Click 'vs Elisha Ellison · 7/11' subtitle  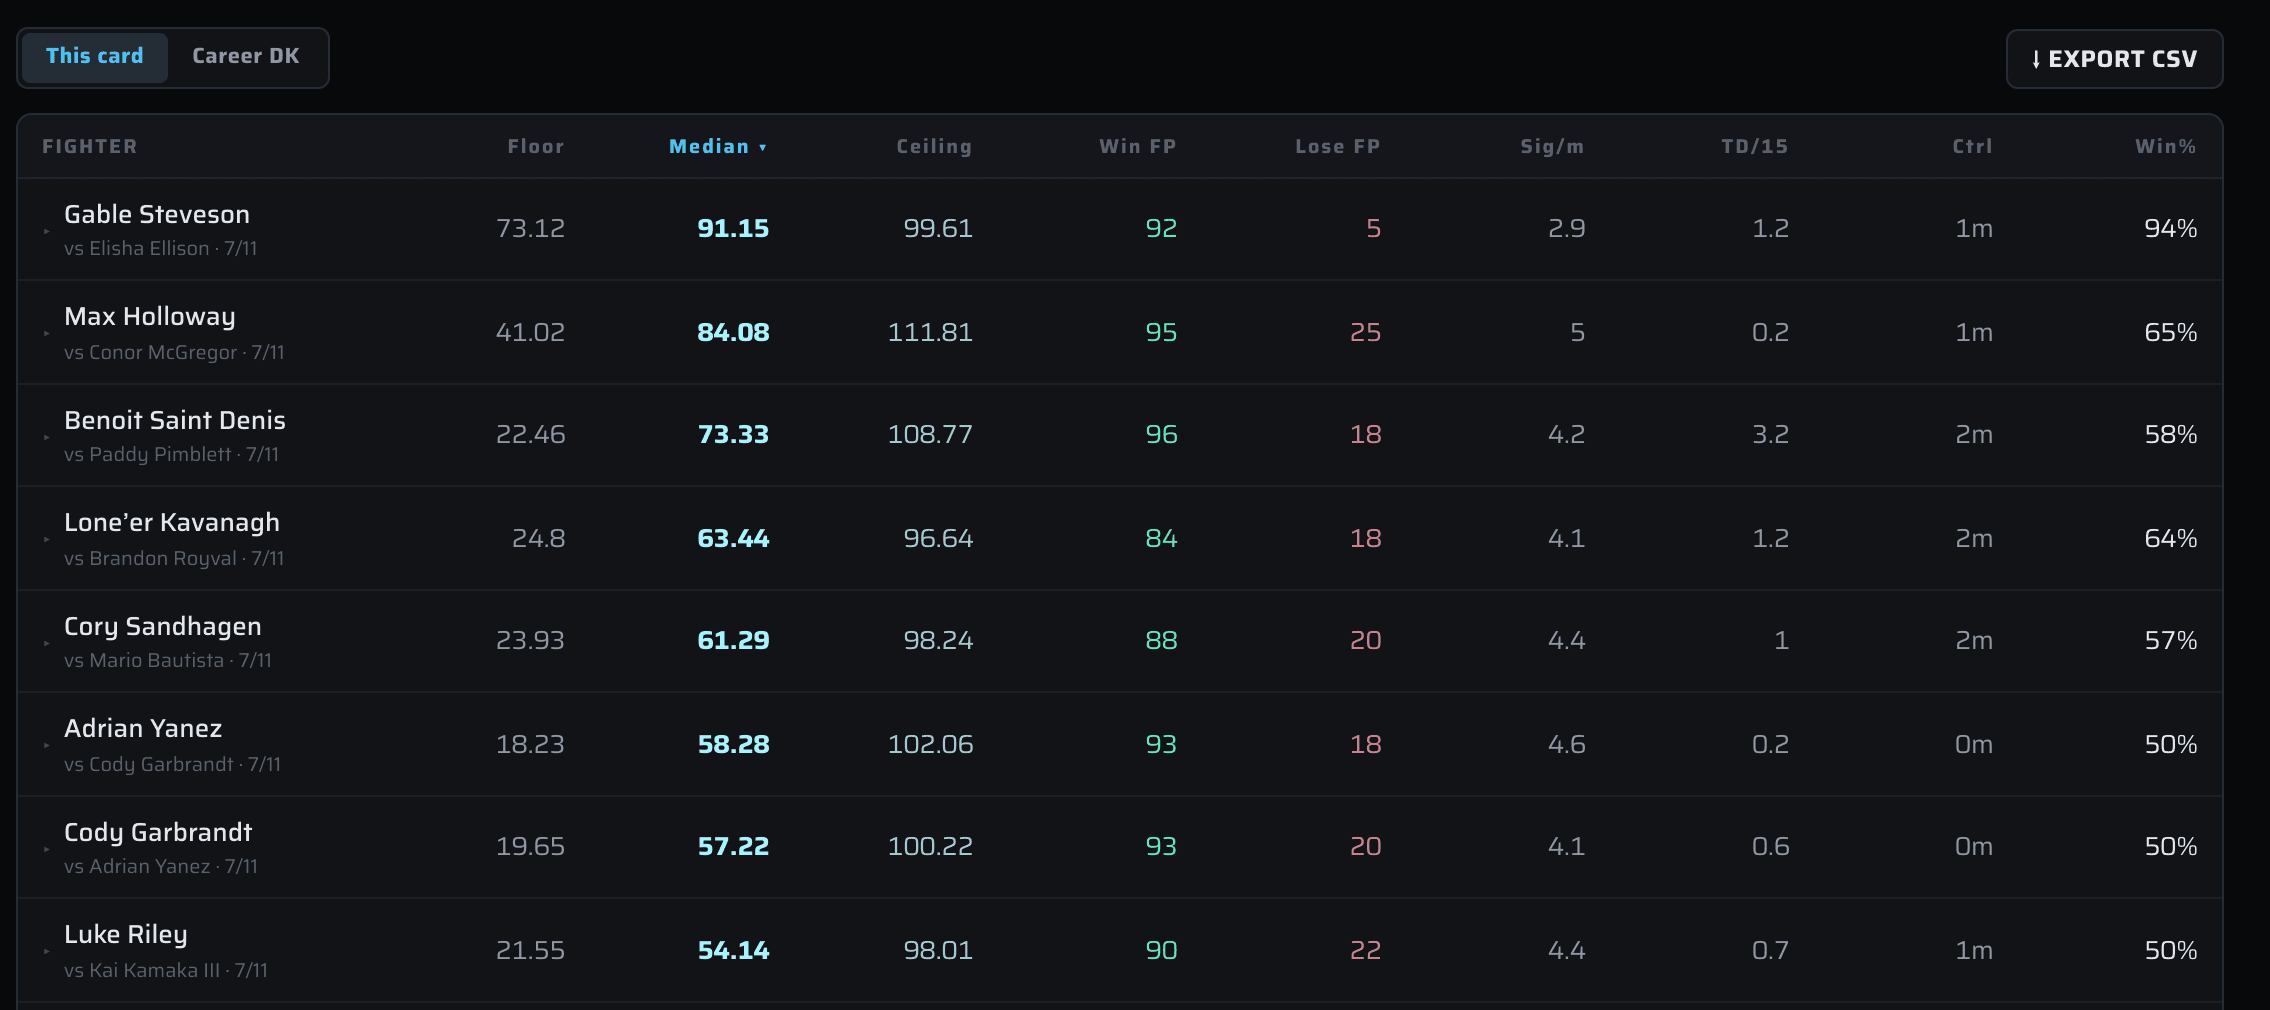pyautogui.click(x=161, y=248)
